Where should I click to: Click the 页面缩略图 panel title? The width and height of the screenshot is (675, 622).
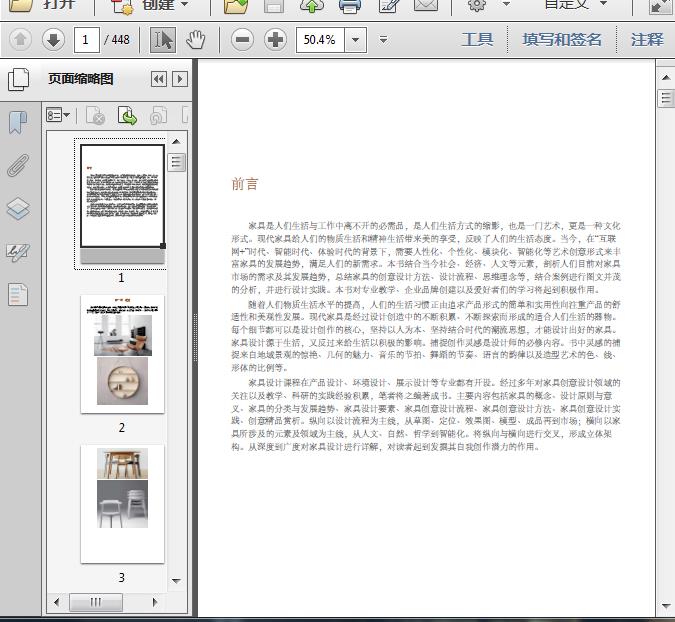tap(81, 79)
